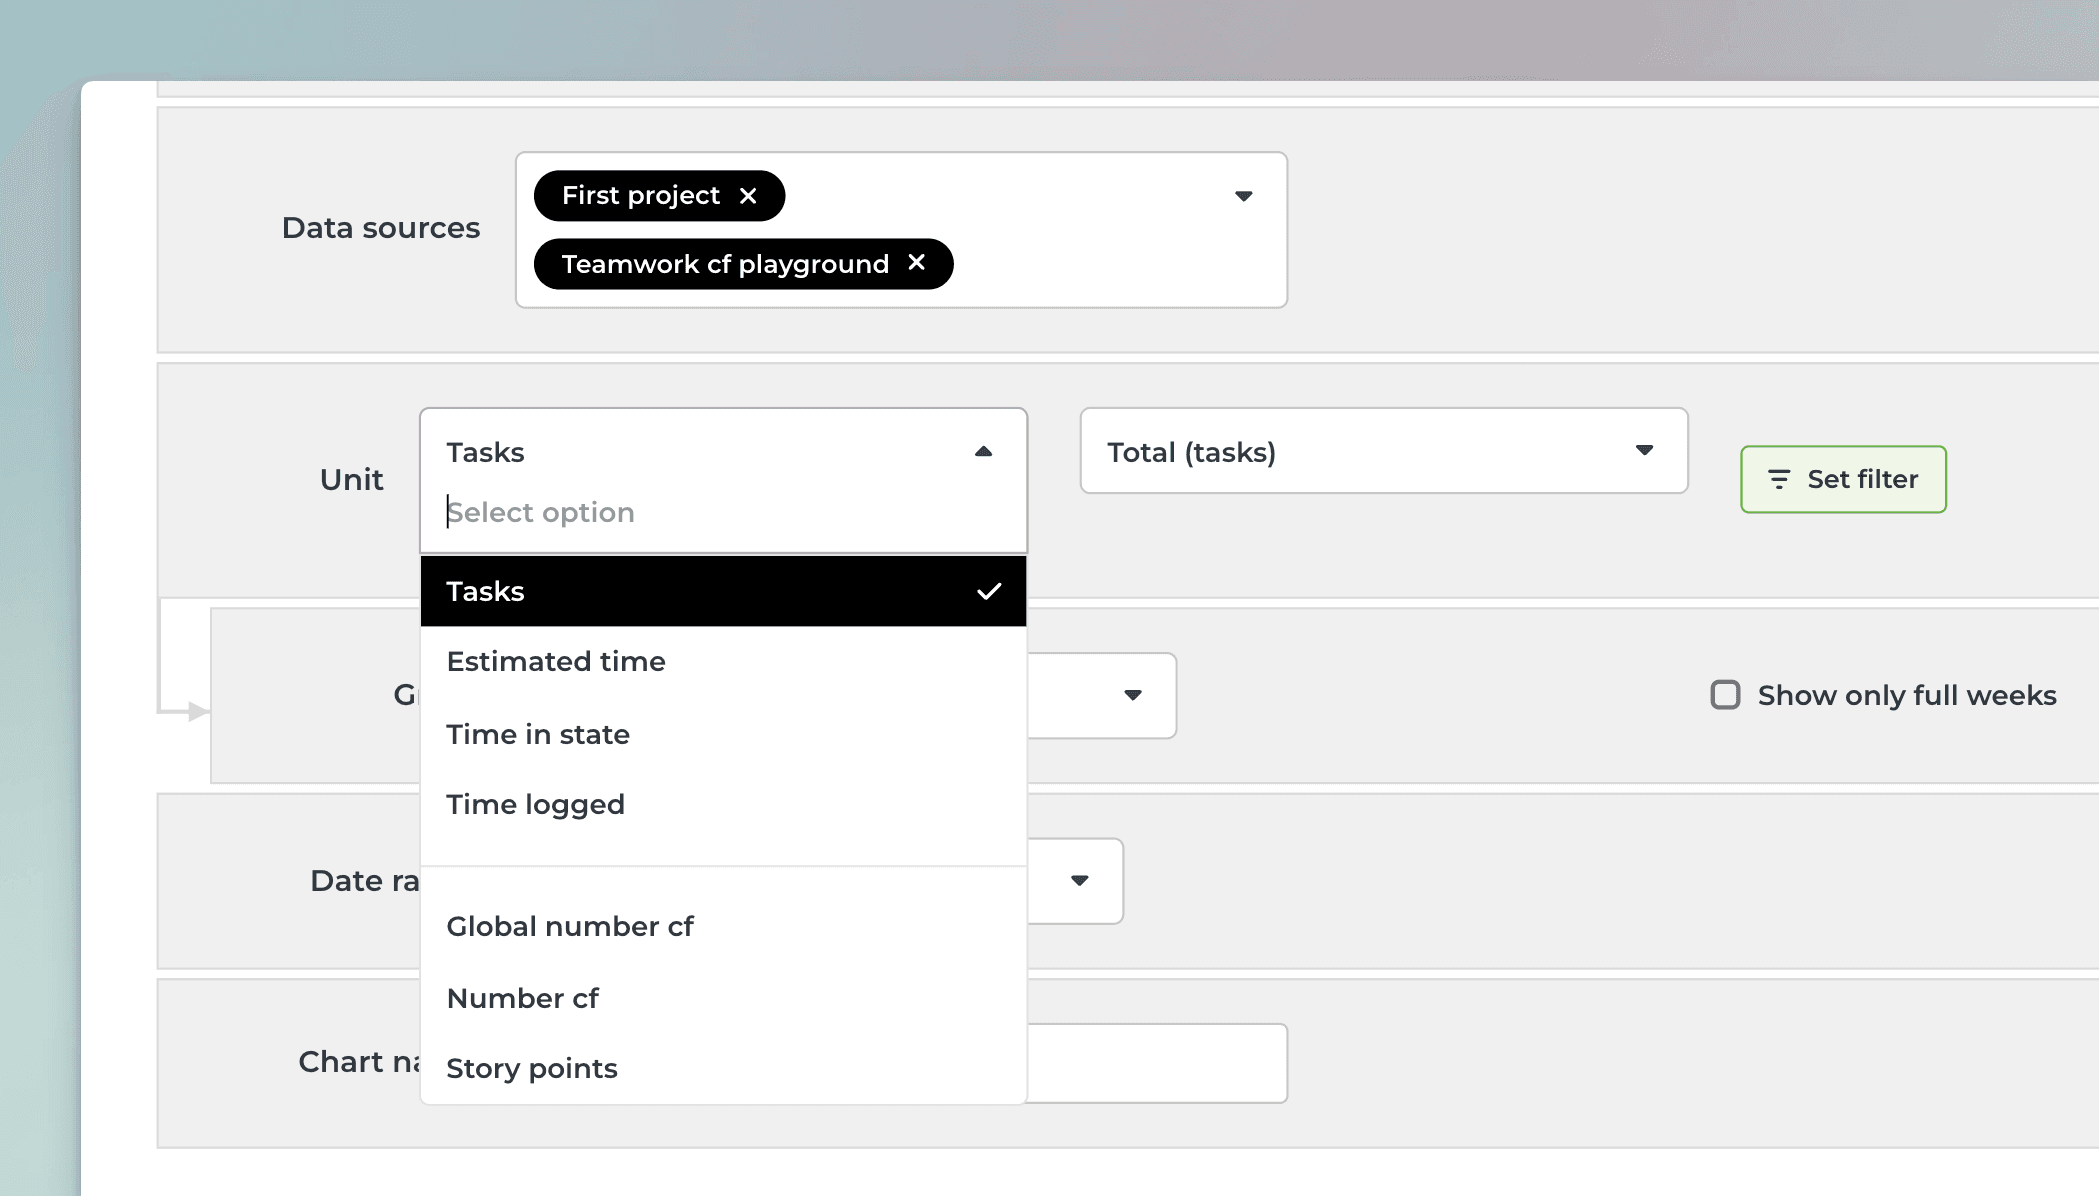Open the partially hidden grouping dropdown arrow
This screenshot has height=1196, width=2099.
(x=1132, y=695)
